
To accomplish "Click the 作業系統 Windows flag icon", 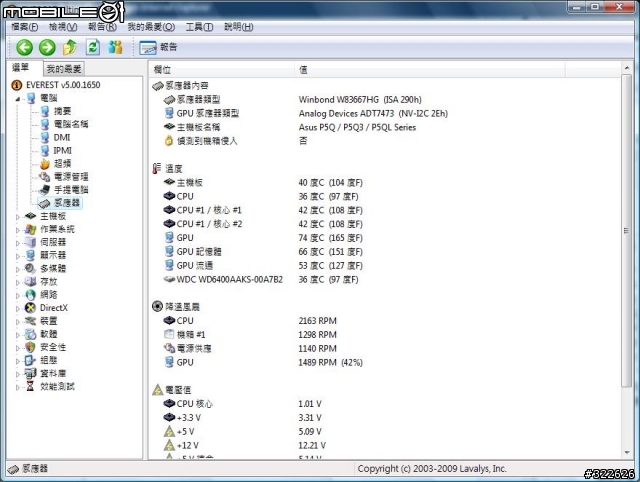I will 30,229.
